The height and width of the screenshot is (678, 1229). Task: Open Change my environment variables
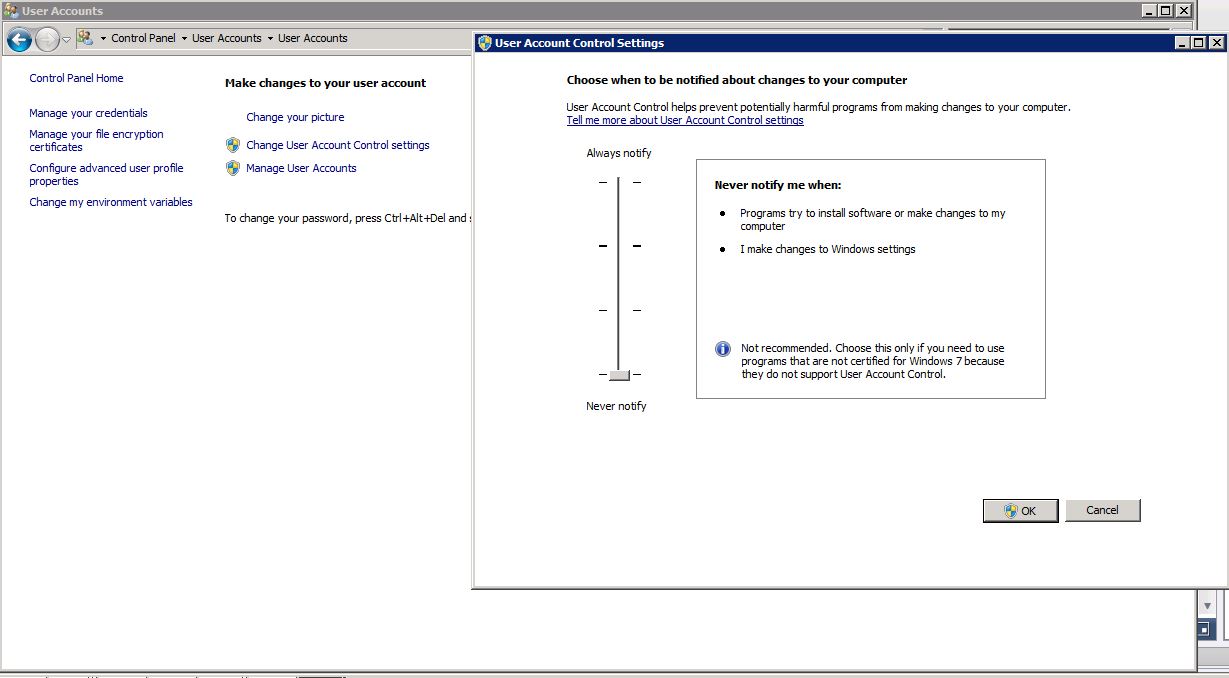point(111,202)
